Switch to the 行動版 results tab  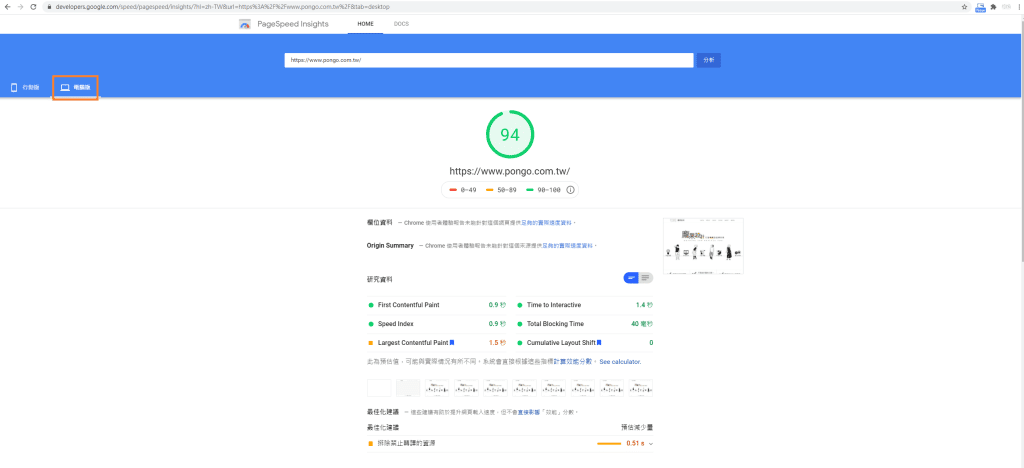[x=25, y=87]
